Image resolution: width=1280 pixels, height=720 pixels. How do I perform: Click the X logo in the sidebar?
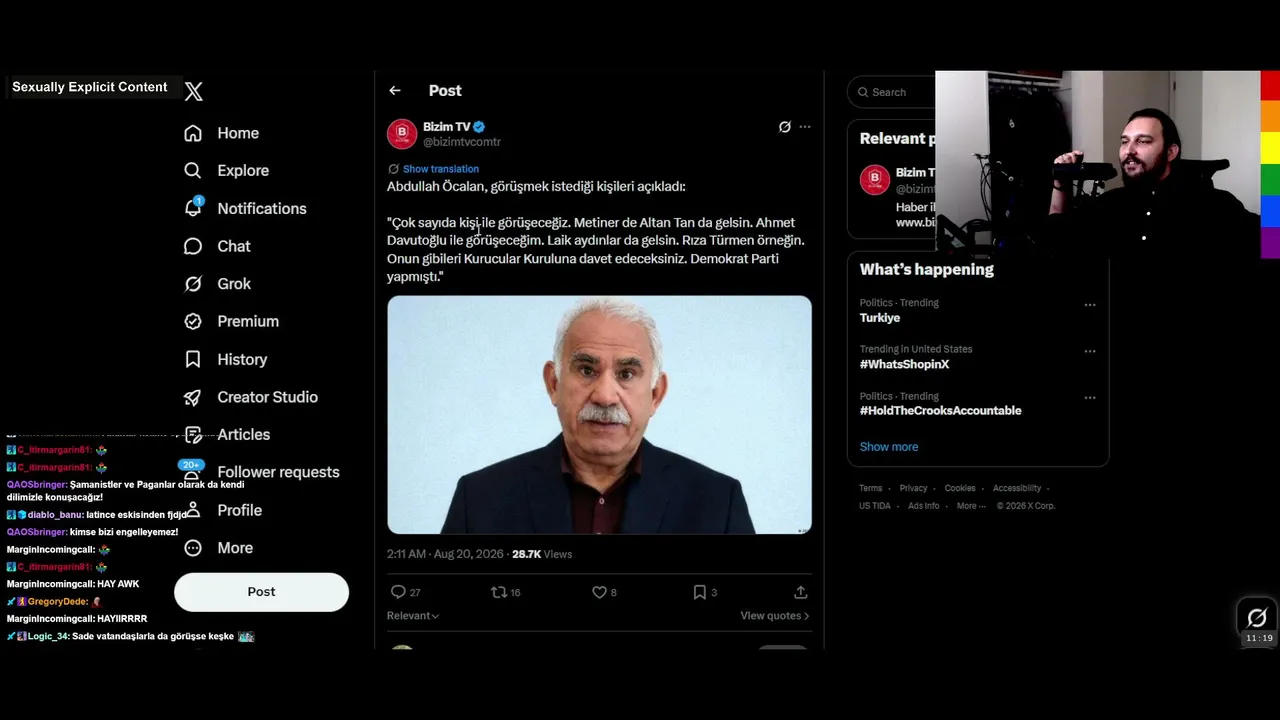tap(194, 91)
